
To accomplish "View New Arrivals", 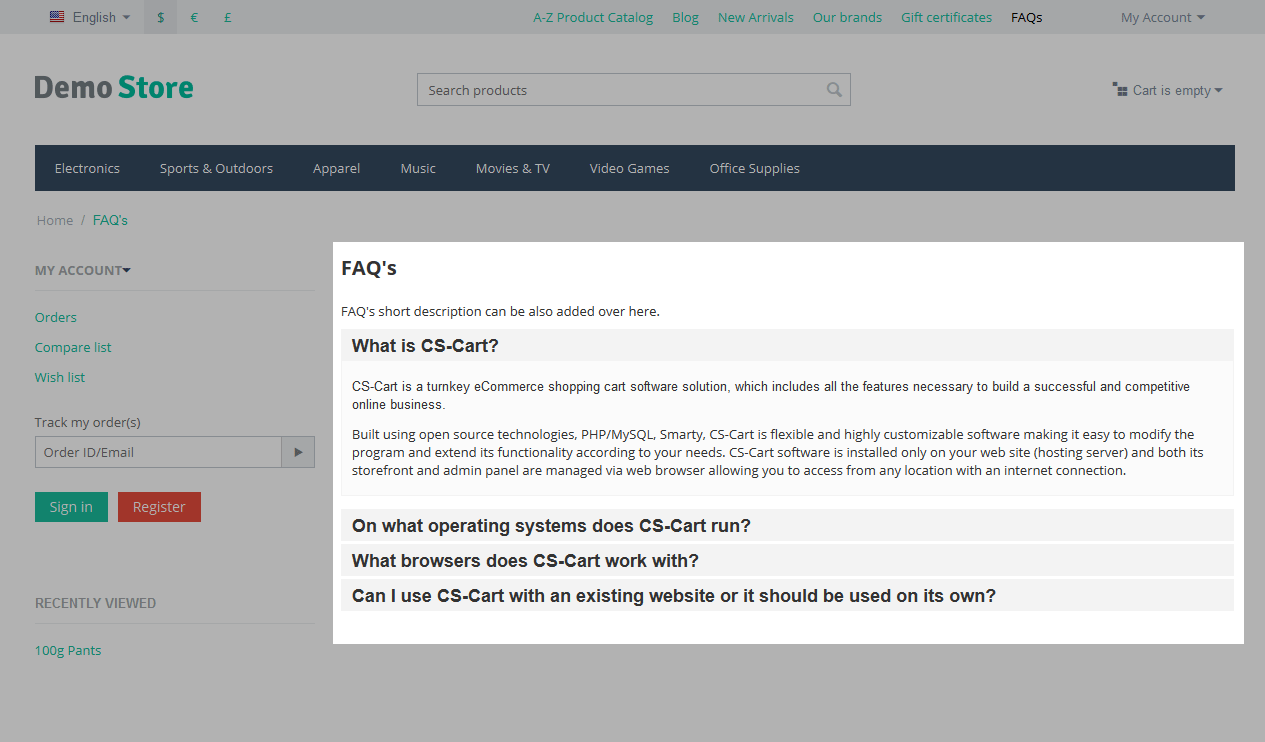I will (x=756, y=17).
